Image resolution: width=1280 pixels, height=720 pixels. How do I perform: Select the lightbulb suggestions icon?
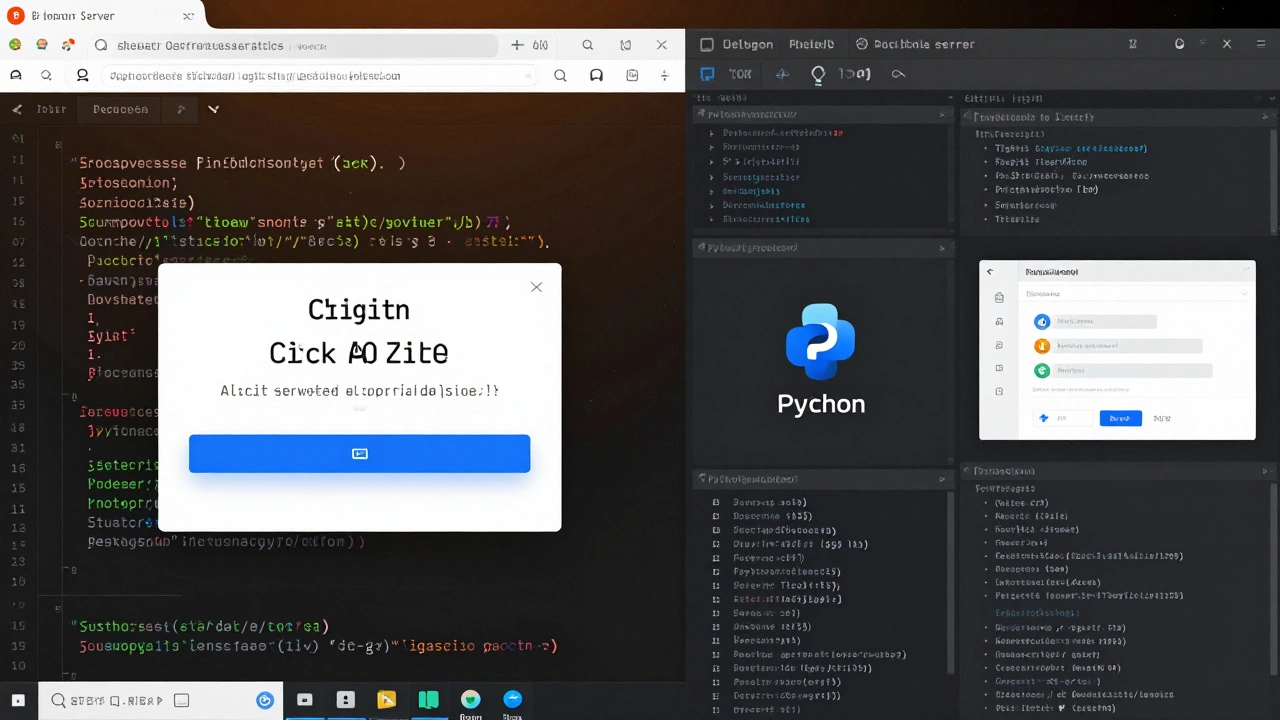[818, 73]
